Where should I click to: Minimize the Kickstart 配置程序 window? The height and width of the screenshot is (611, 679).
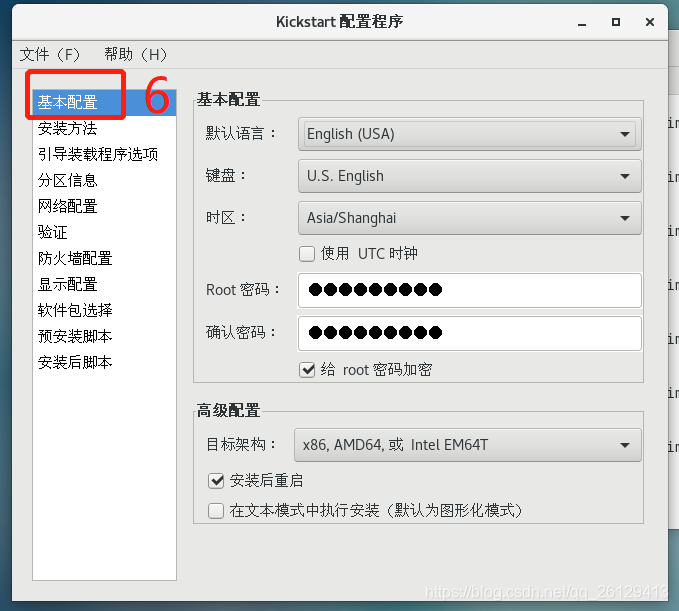pyautogui.click(x=582, y=23)
